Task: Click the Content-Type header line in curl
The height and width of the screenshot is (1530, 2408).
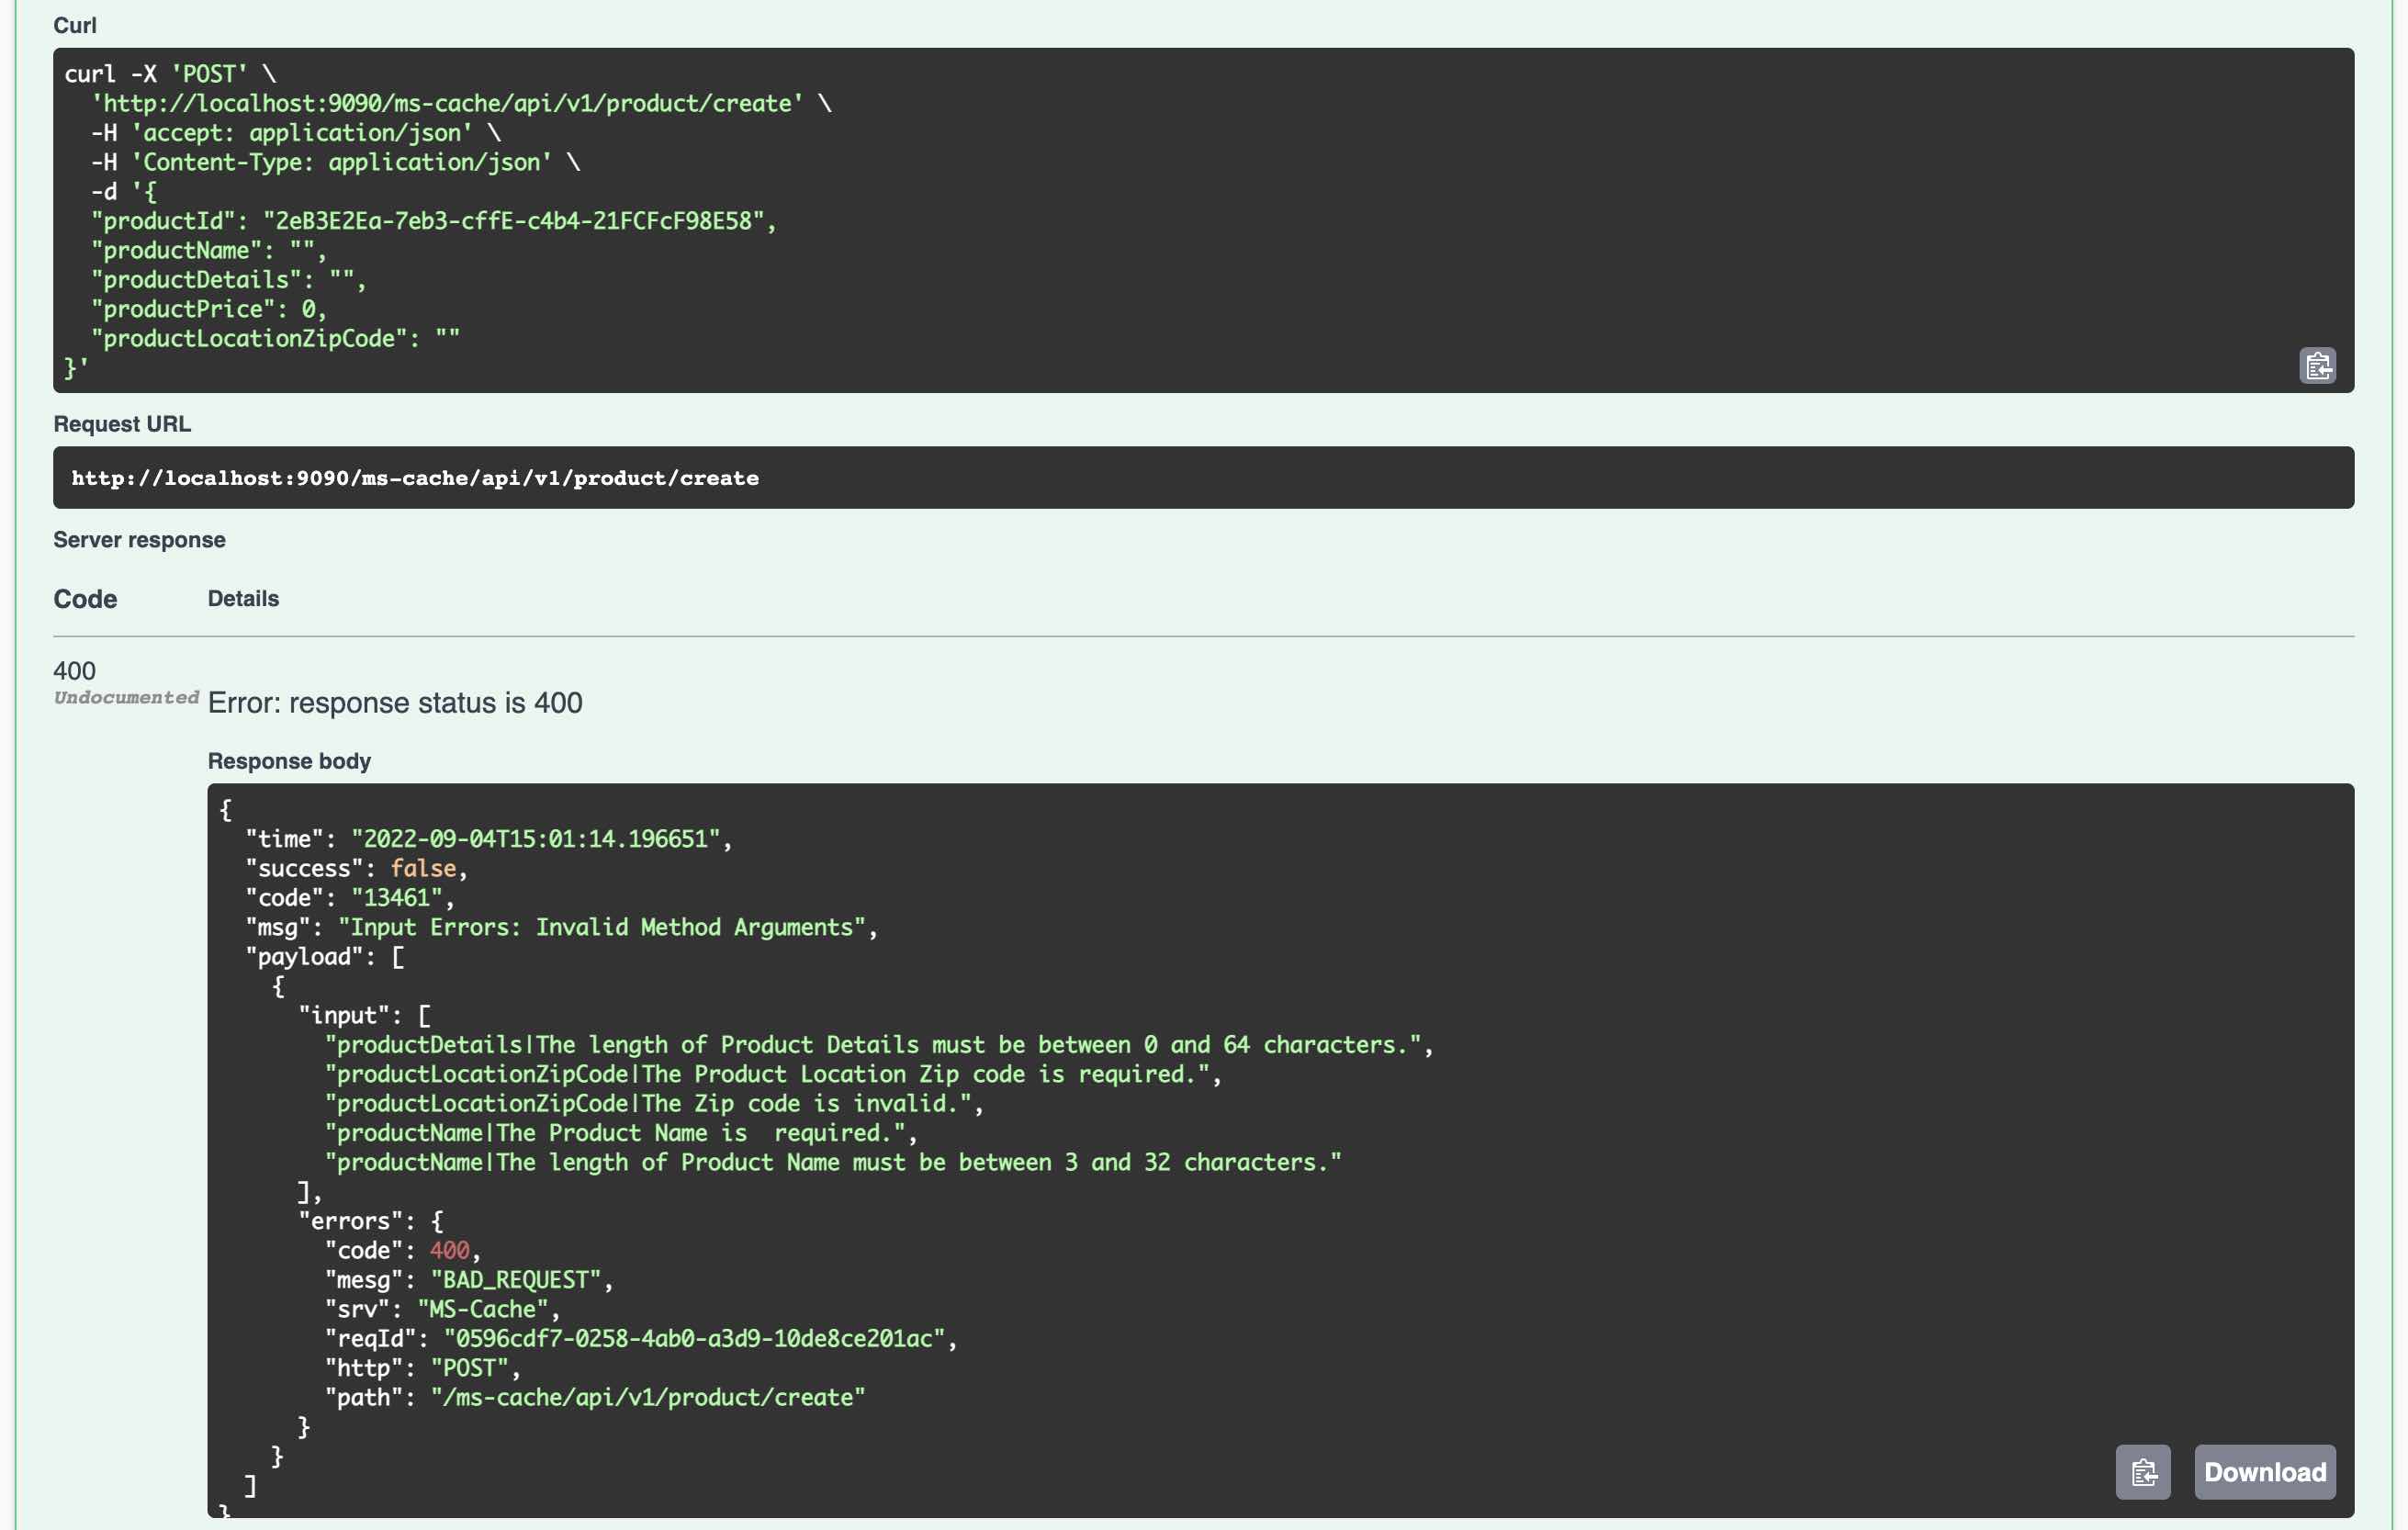Action: pos(335,162)
